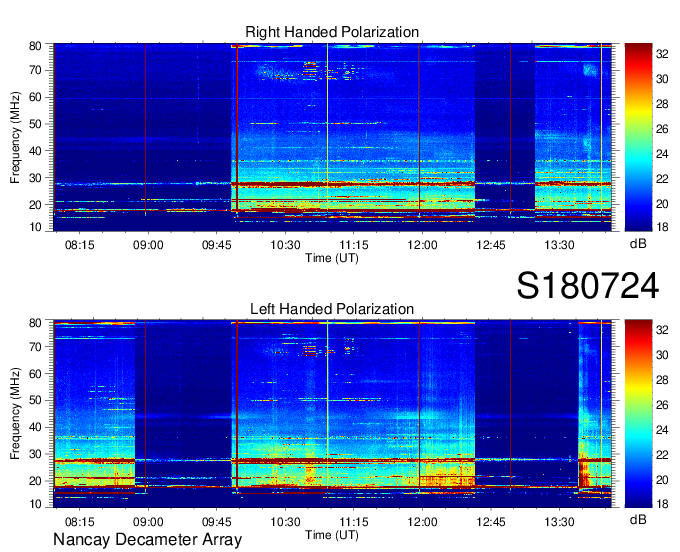Click the upper panel's Frequency (MHz) axis label

[15, 137]
